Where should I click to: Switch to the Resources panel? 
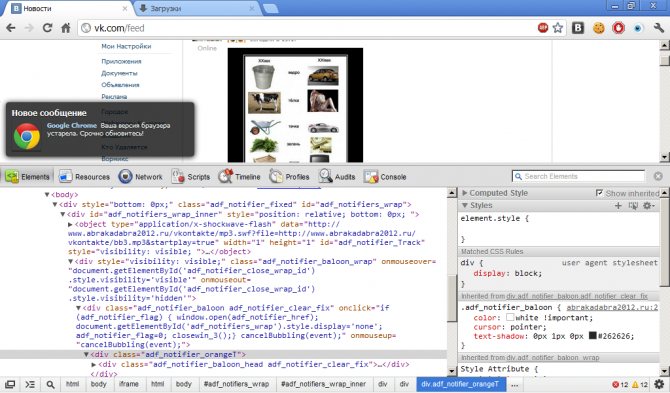click(84, 176)
